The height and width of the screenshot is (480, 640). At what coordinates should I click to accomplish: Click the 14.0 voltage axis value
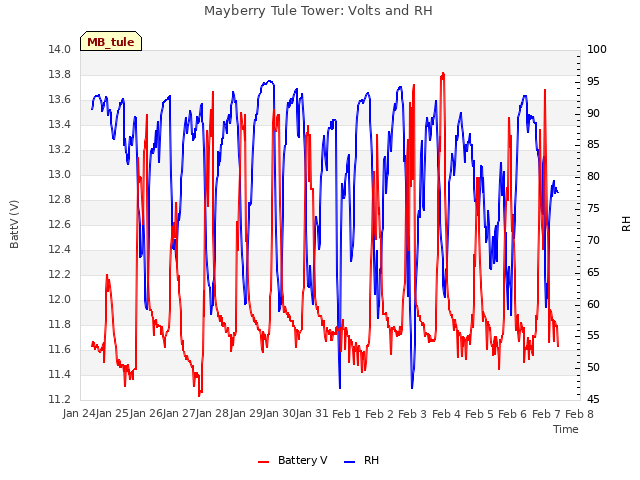point(60,50)
